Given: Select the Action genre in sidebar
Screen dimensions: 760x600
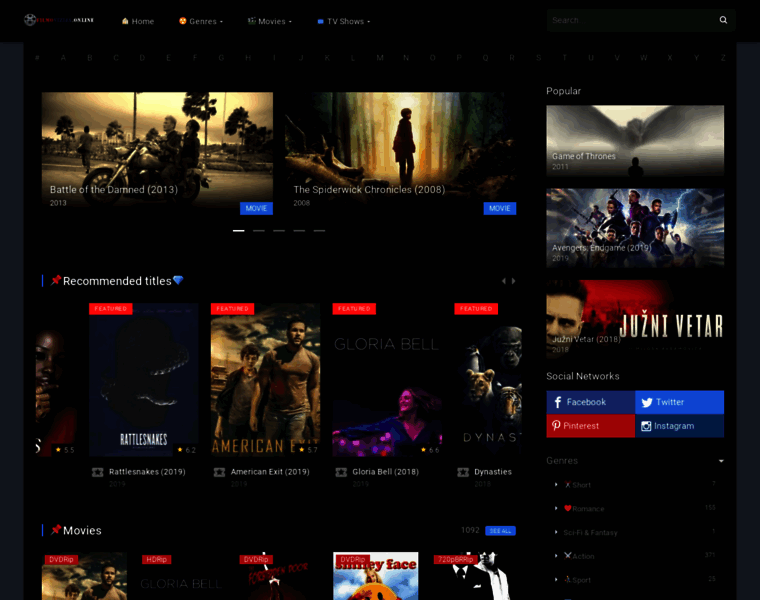Looking at the screenshot, I should [x=579, y=556].
